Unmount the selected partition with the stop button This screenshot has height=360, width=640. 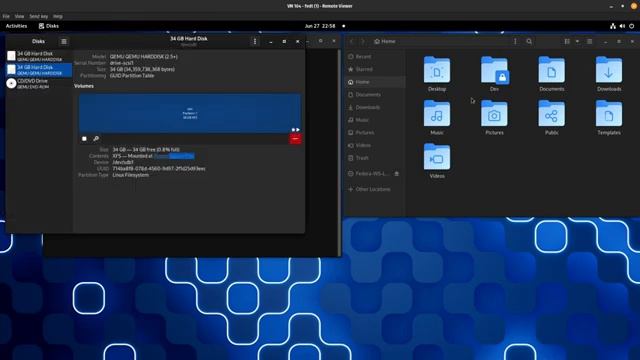(x=84, y=139)
